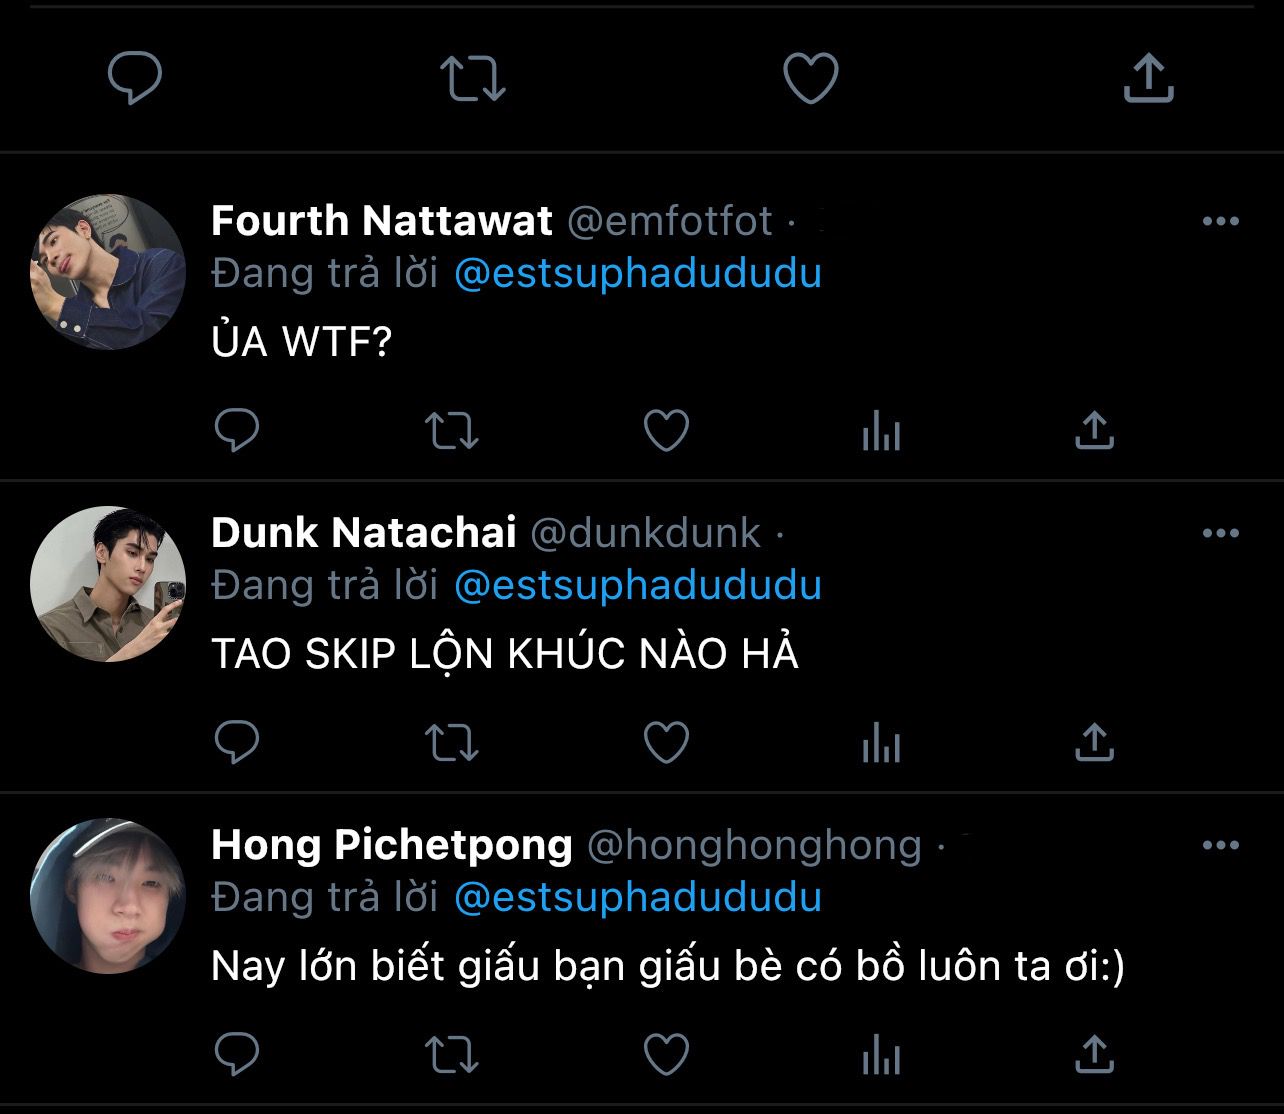Viewport: 1284px width, 1114px height.
Task: Share Fourth Nattawat's tweet
Action: click(x=1094, y=431)
